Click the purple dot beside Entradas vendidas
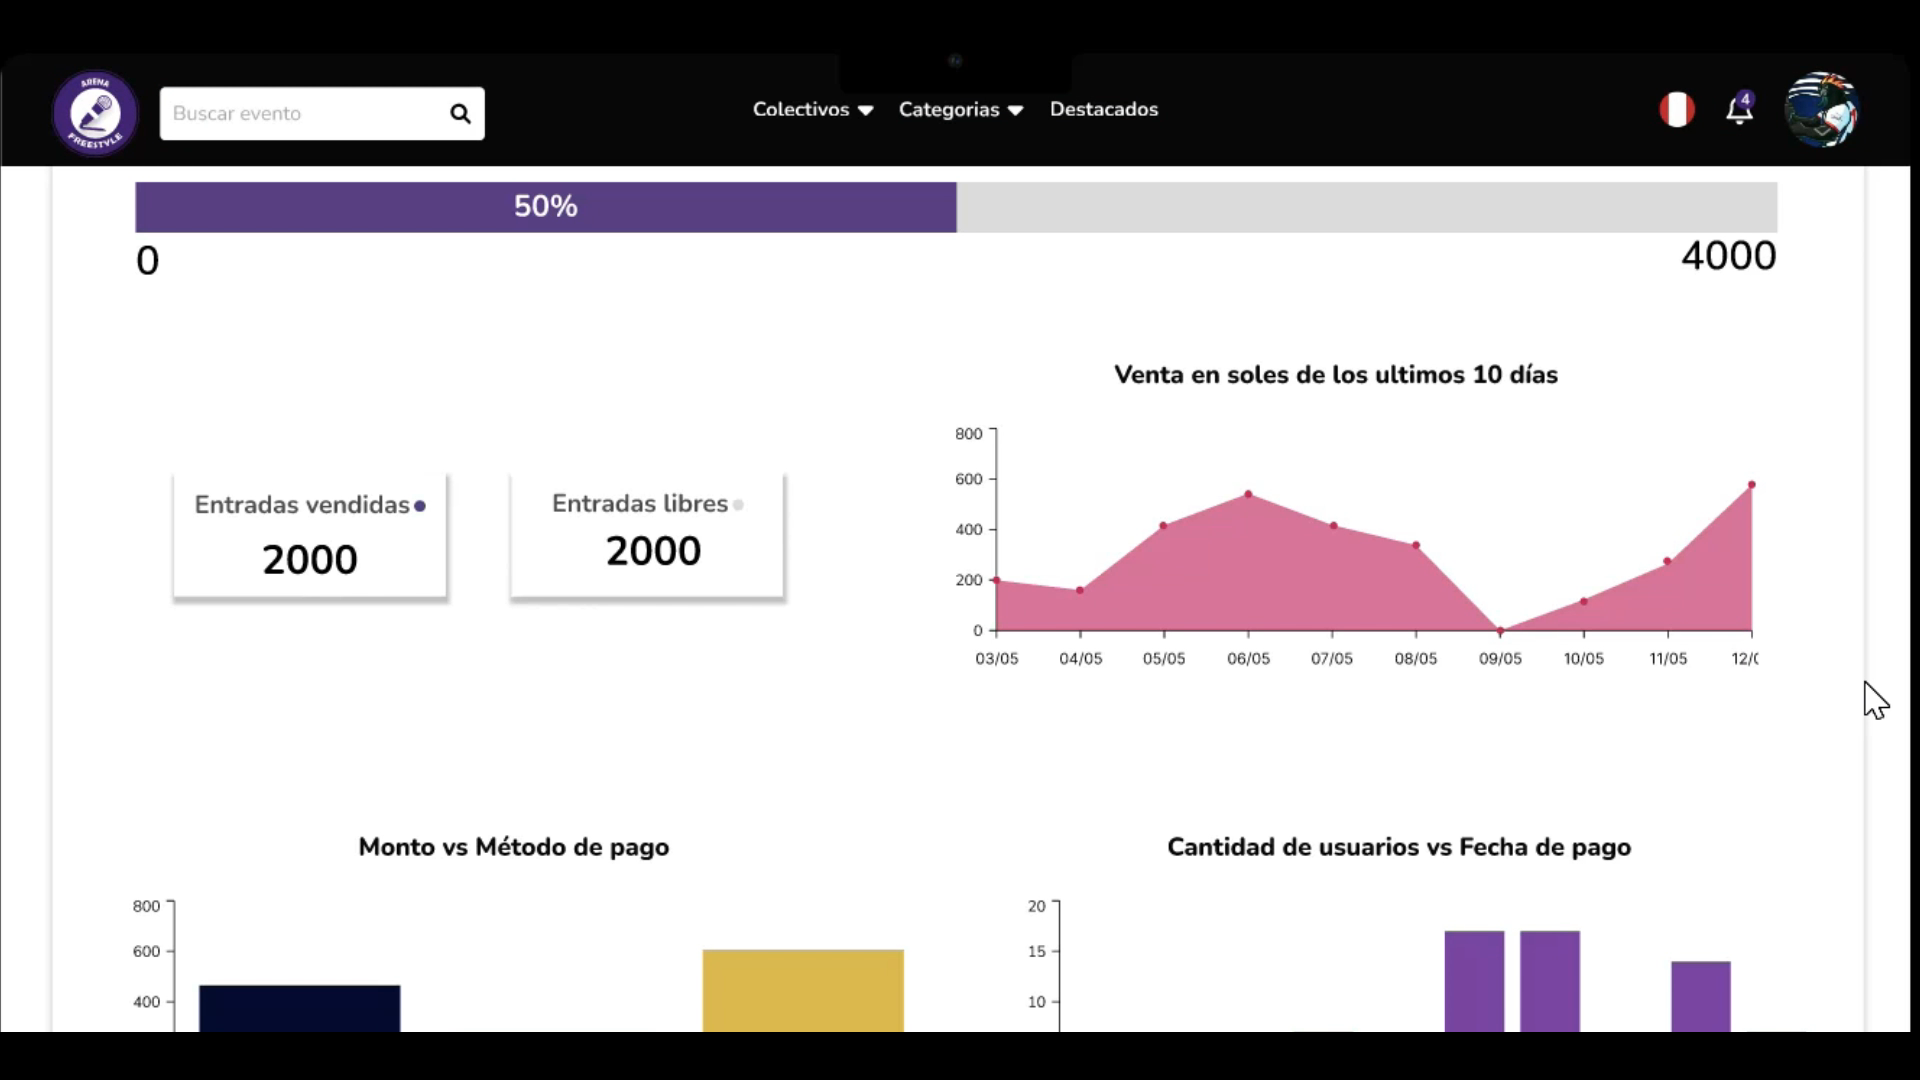Viewport: 1920px width, 1080px height. (x=420, y=506)
